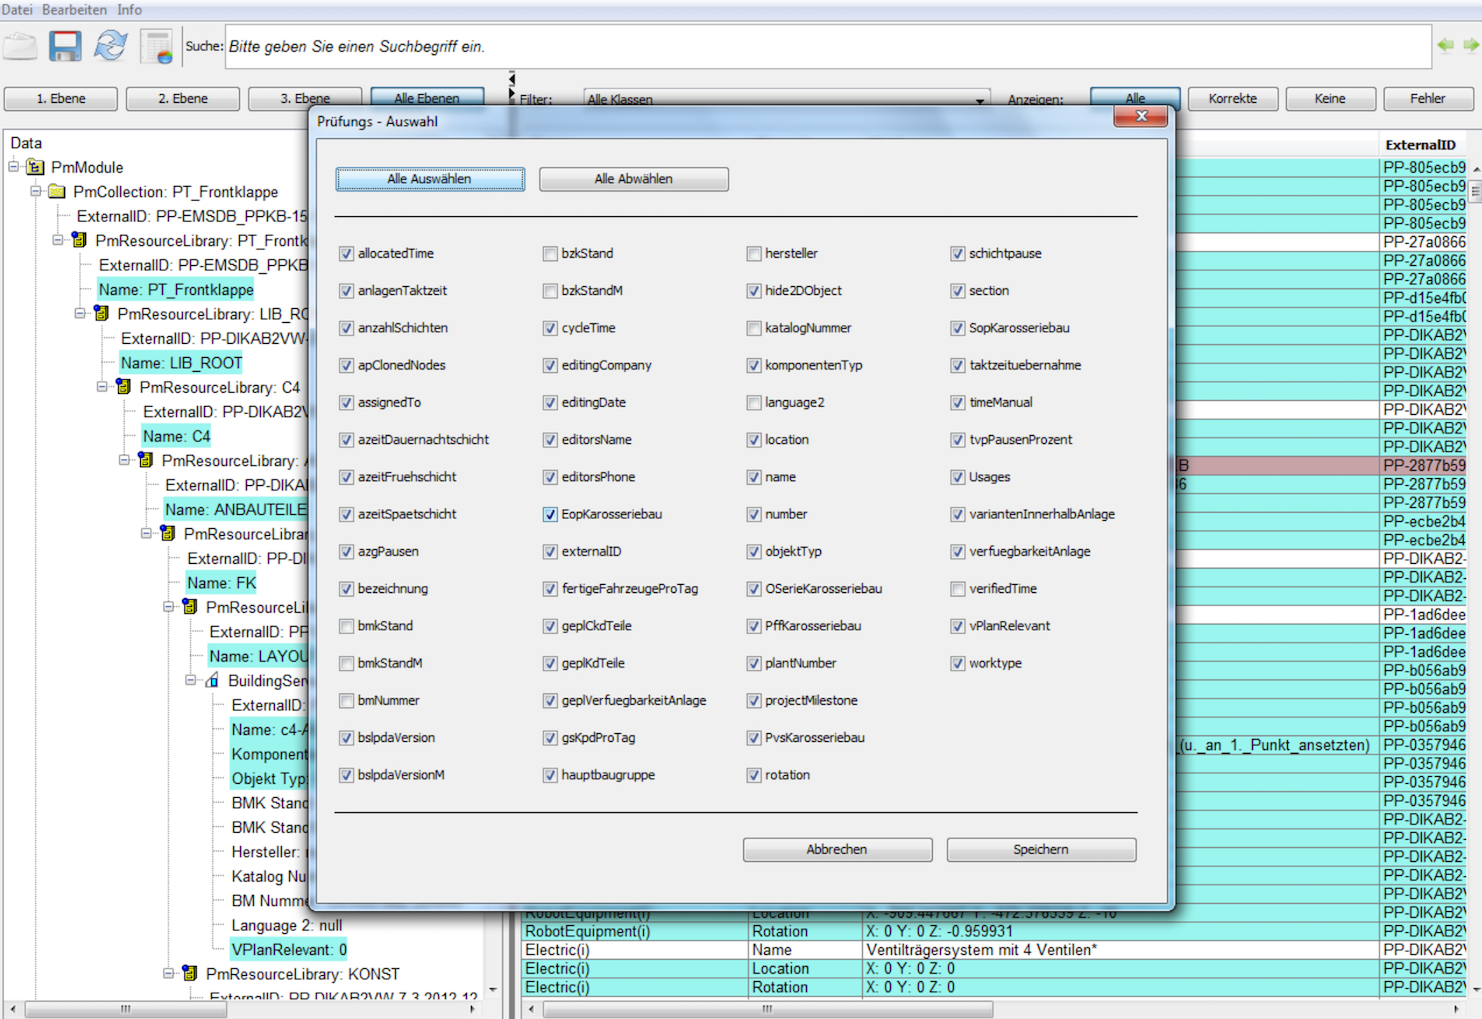Toggle the worktype checkbox
Image resolution: width=1482 pixels, height=1019 pixels.
(958, 664)
